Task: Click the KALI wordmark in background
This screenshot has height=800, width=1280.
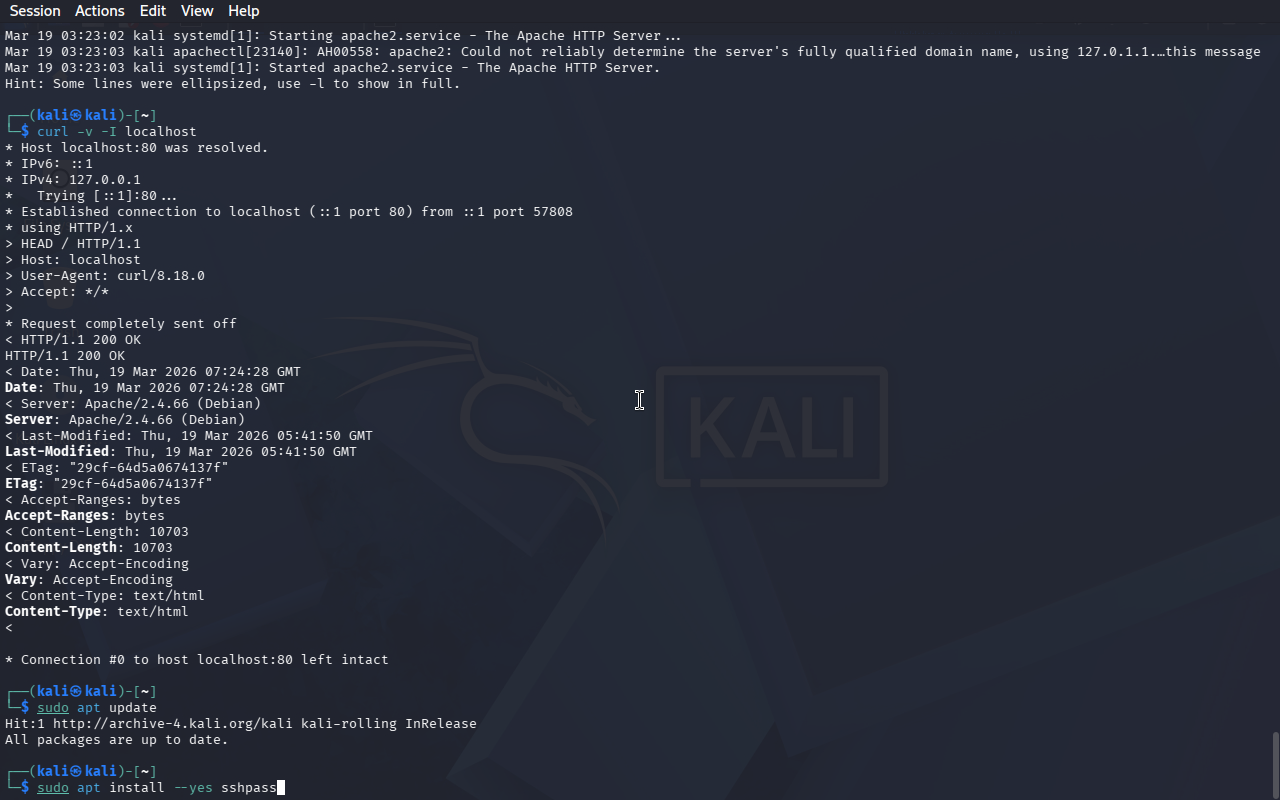Action: [x=772, y=427]
